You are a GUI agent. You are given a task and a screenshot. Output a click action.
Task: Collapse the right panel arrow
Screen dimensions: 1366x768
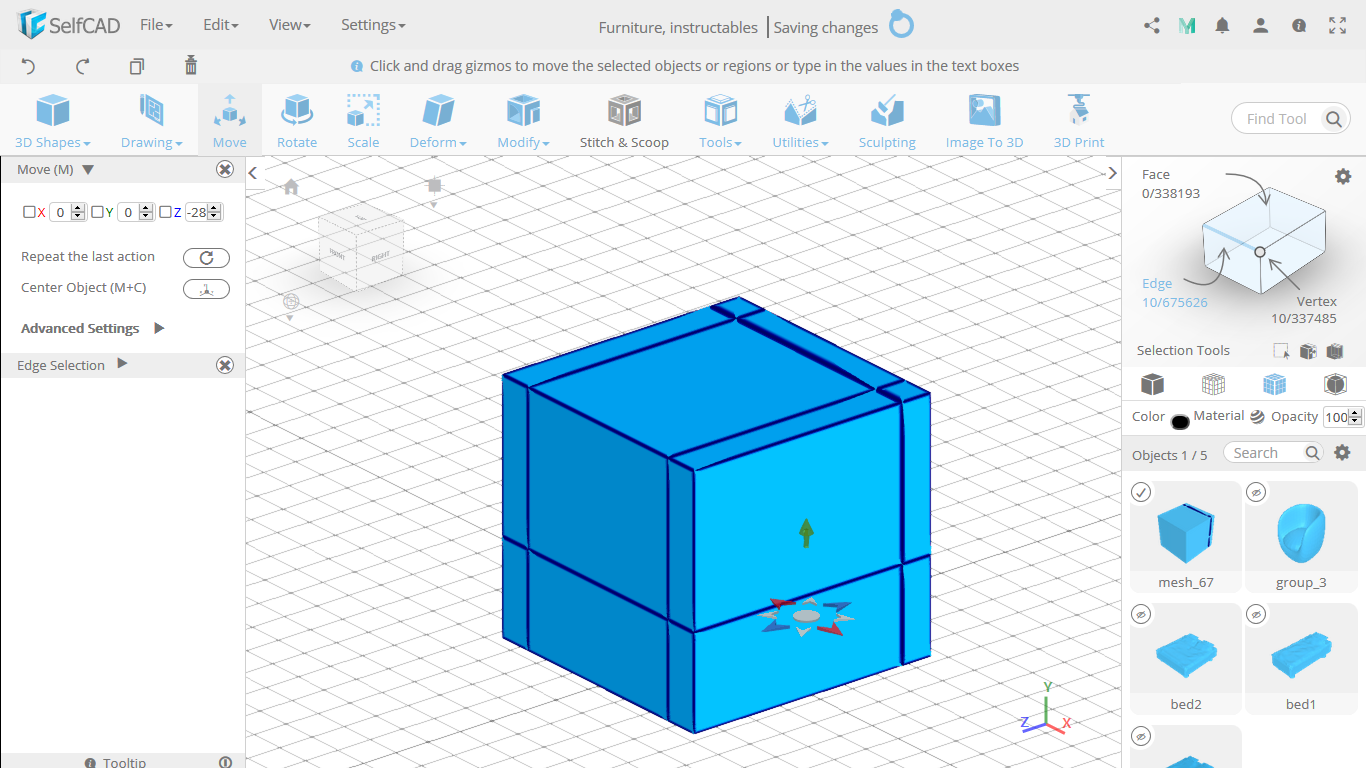click(1113, 173)
